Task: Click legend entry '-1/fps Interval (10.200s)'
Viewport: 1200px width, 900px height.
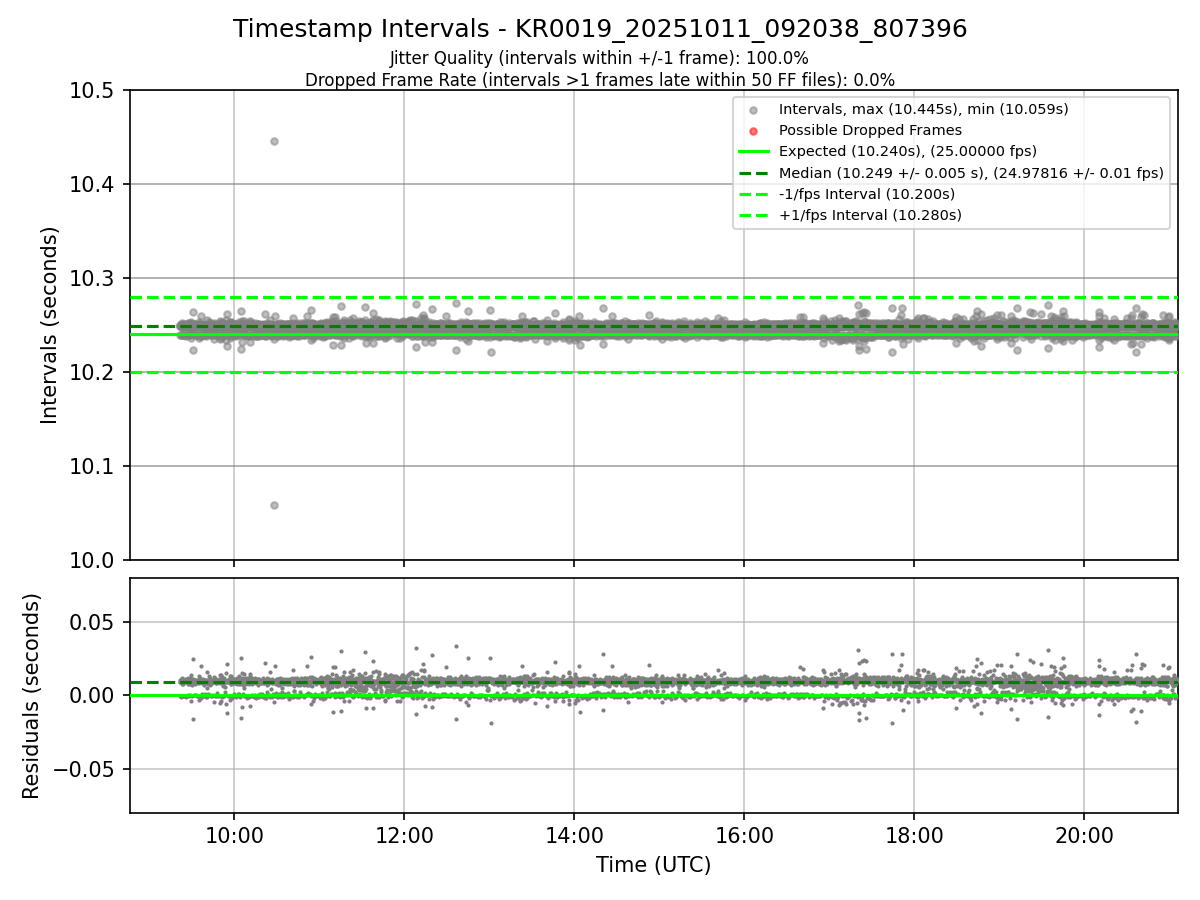Action: tap(866, 194)
